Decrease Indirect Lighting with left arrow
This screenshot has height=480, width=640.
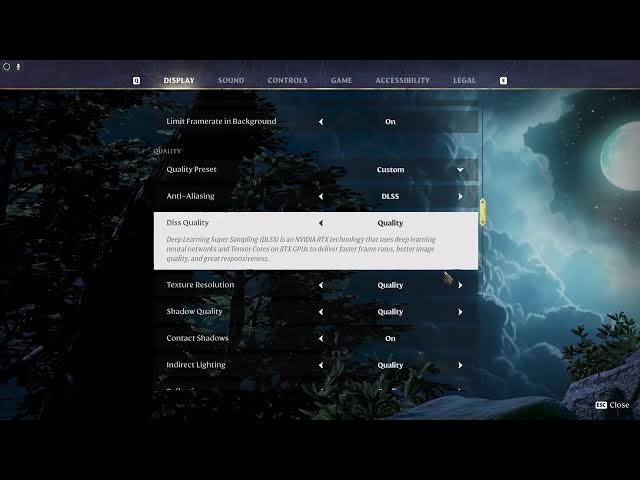(x=321, y=365)
